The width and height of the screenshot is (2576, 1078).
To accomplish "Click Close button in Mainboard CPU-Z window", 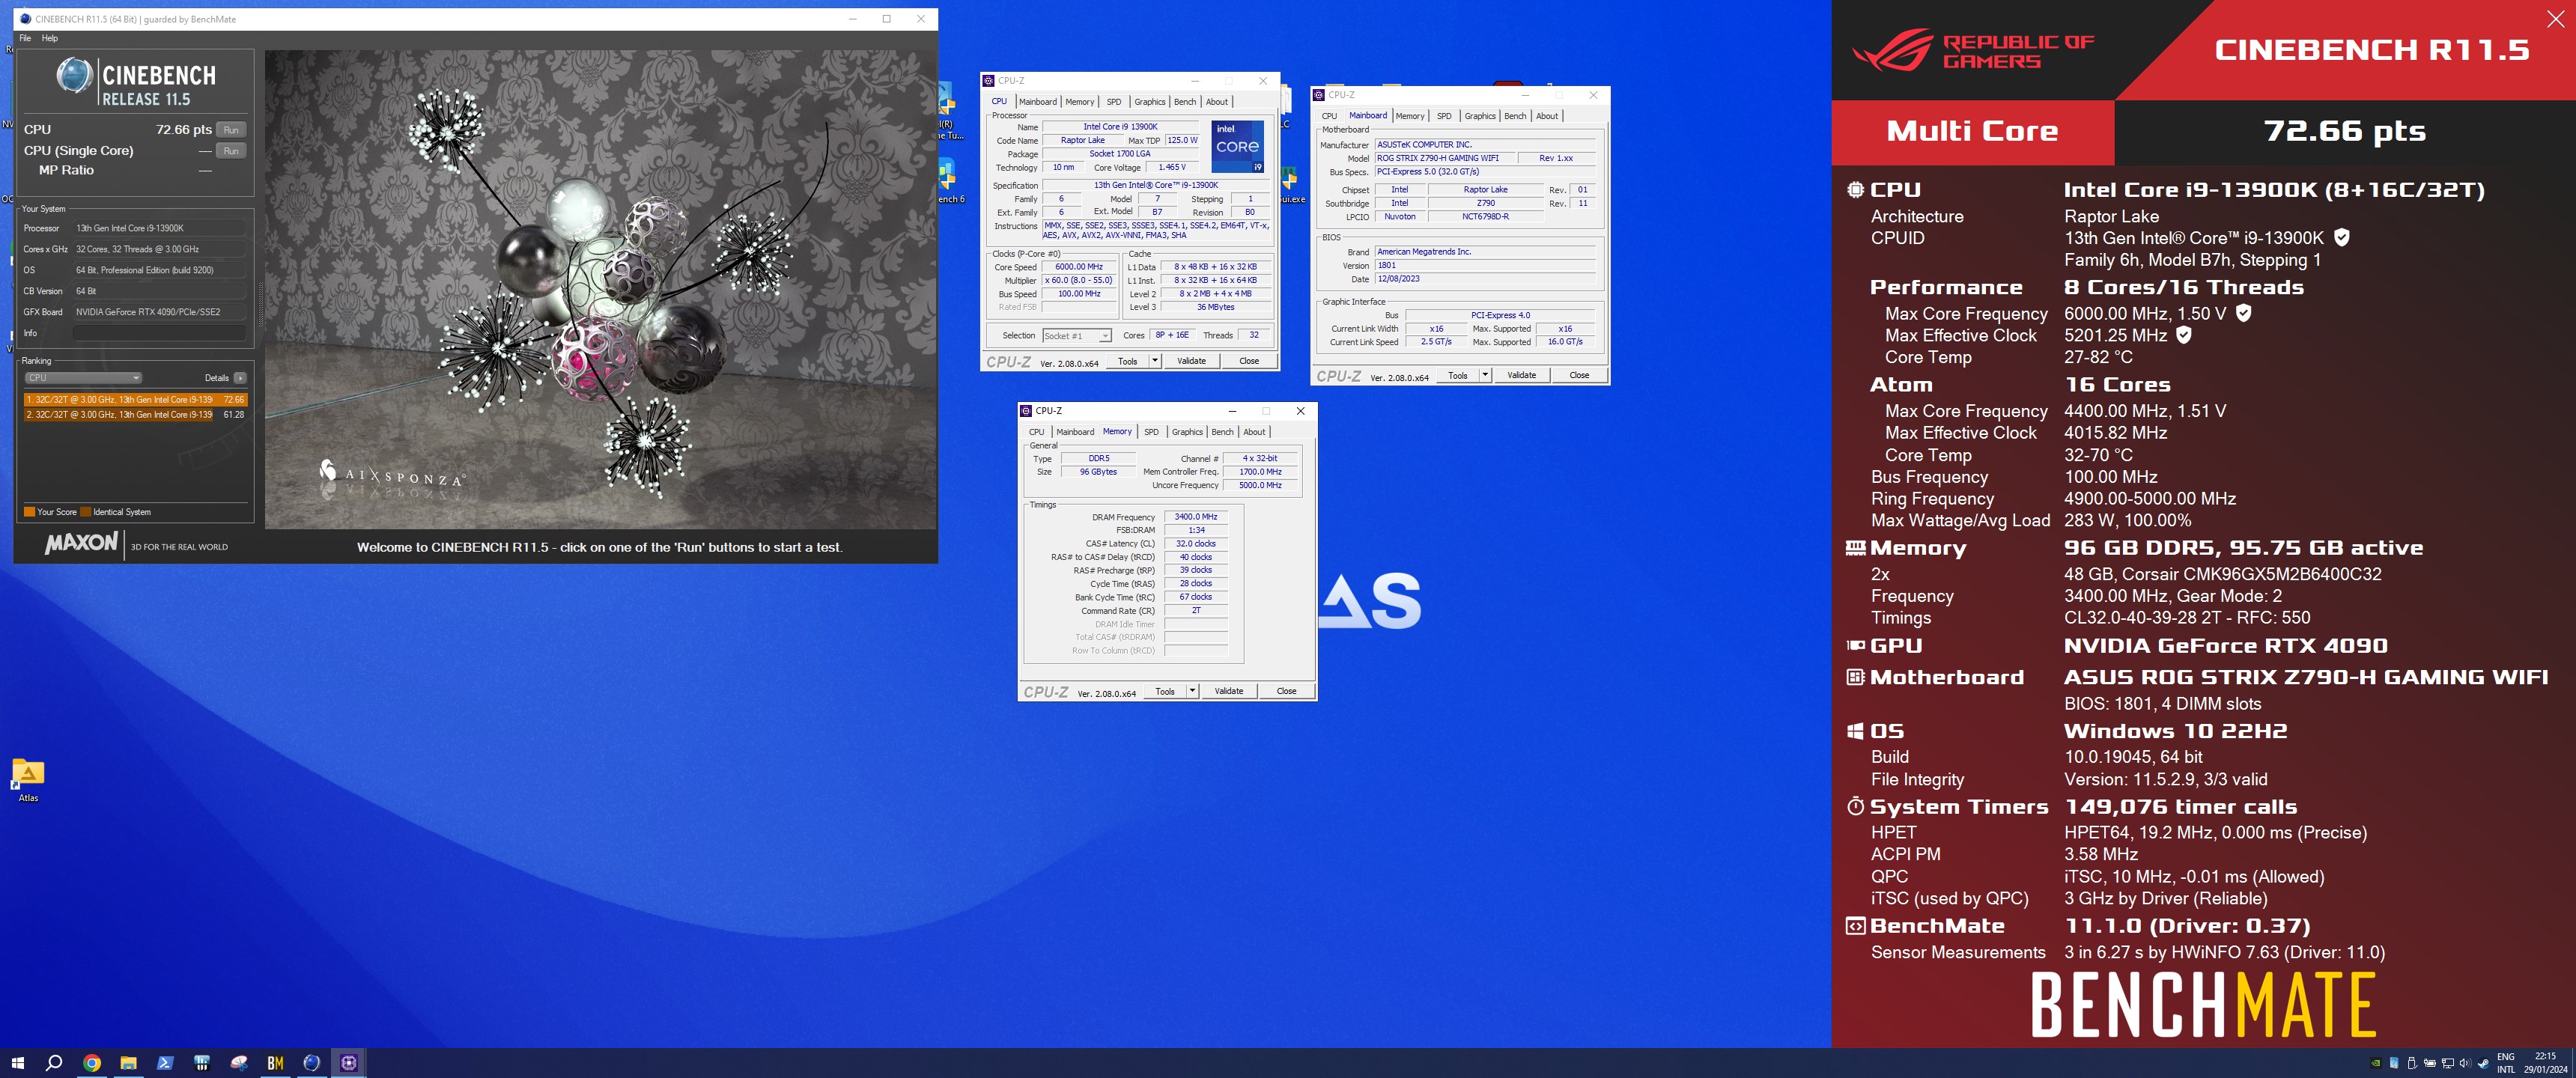I will click(1579, 375).
